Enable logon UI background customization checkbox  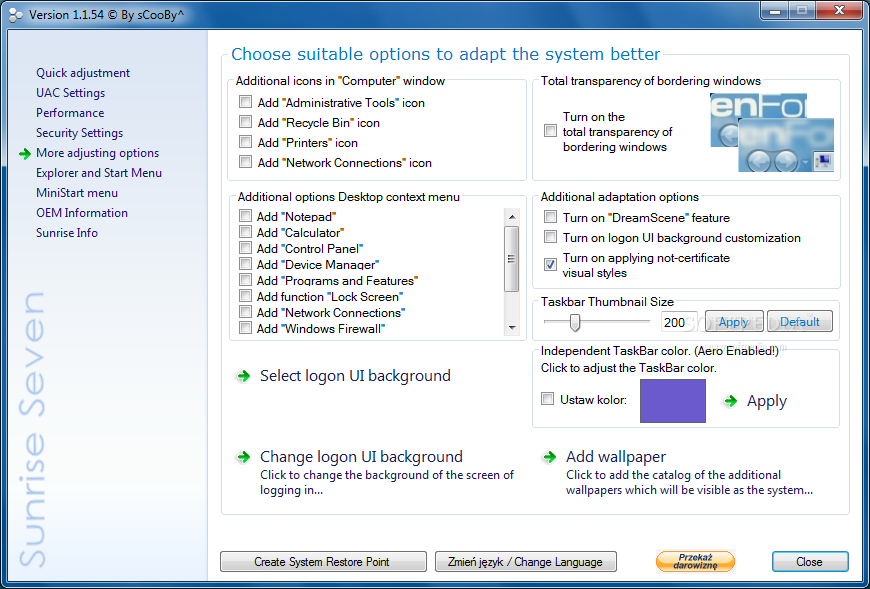tap(550, 237)
